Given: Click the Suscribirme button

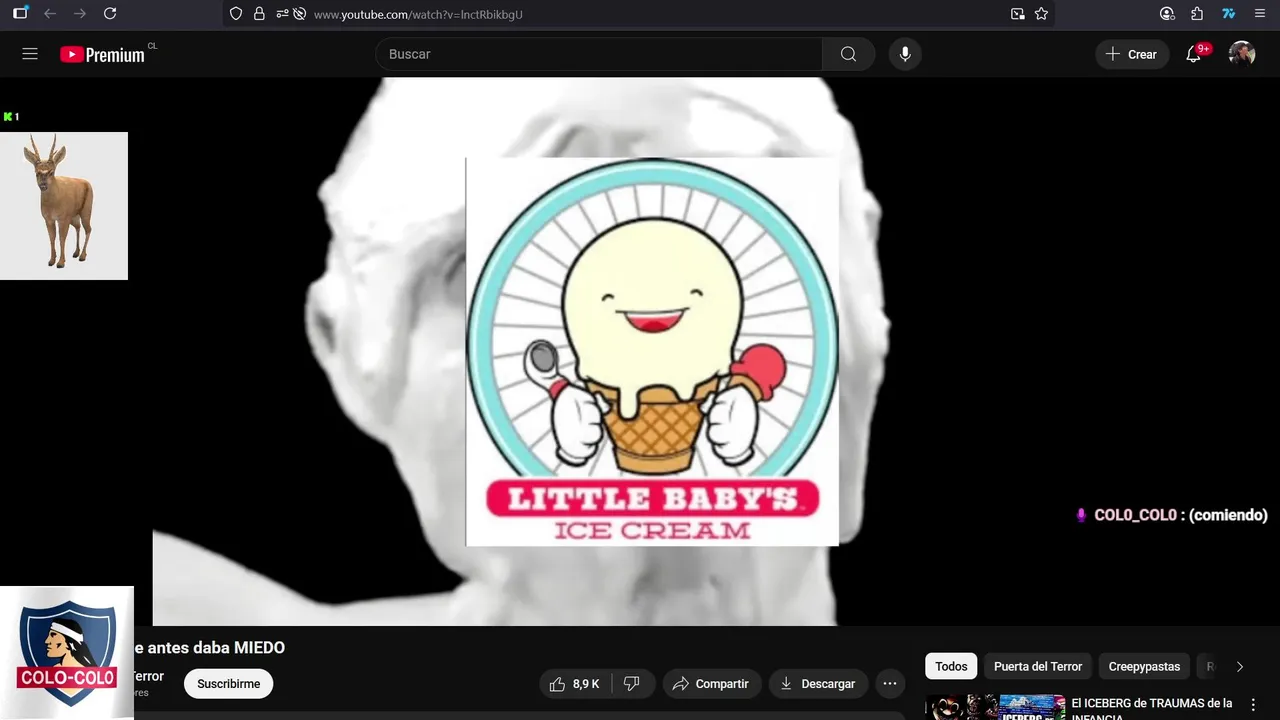Looking at the screenshot, I should [x=228, y=684].
